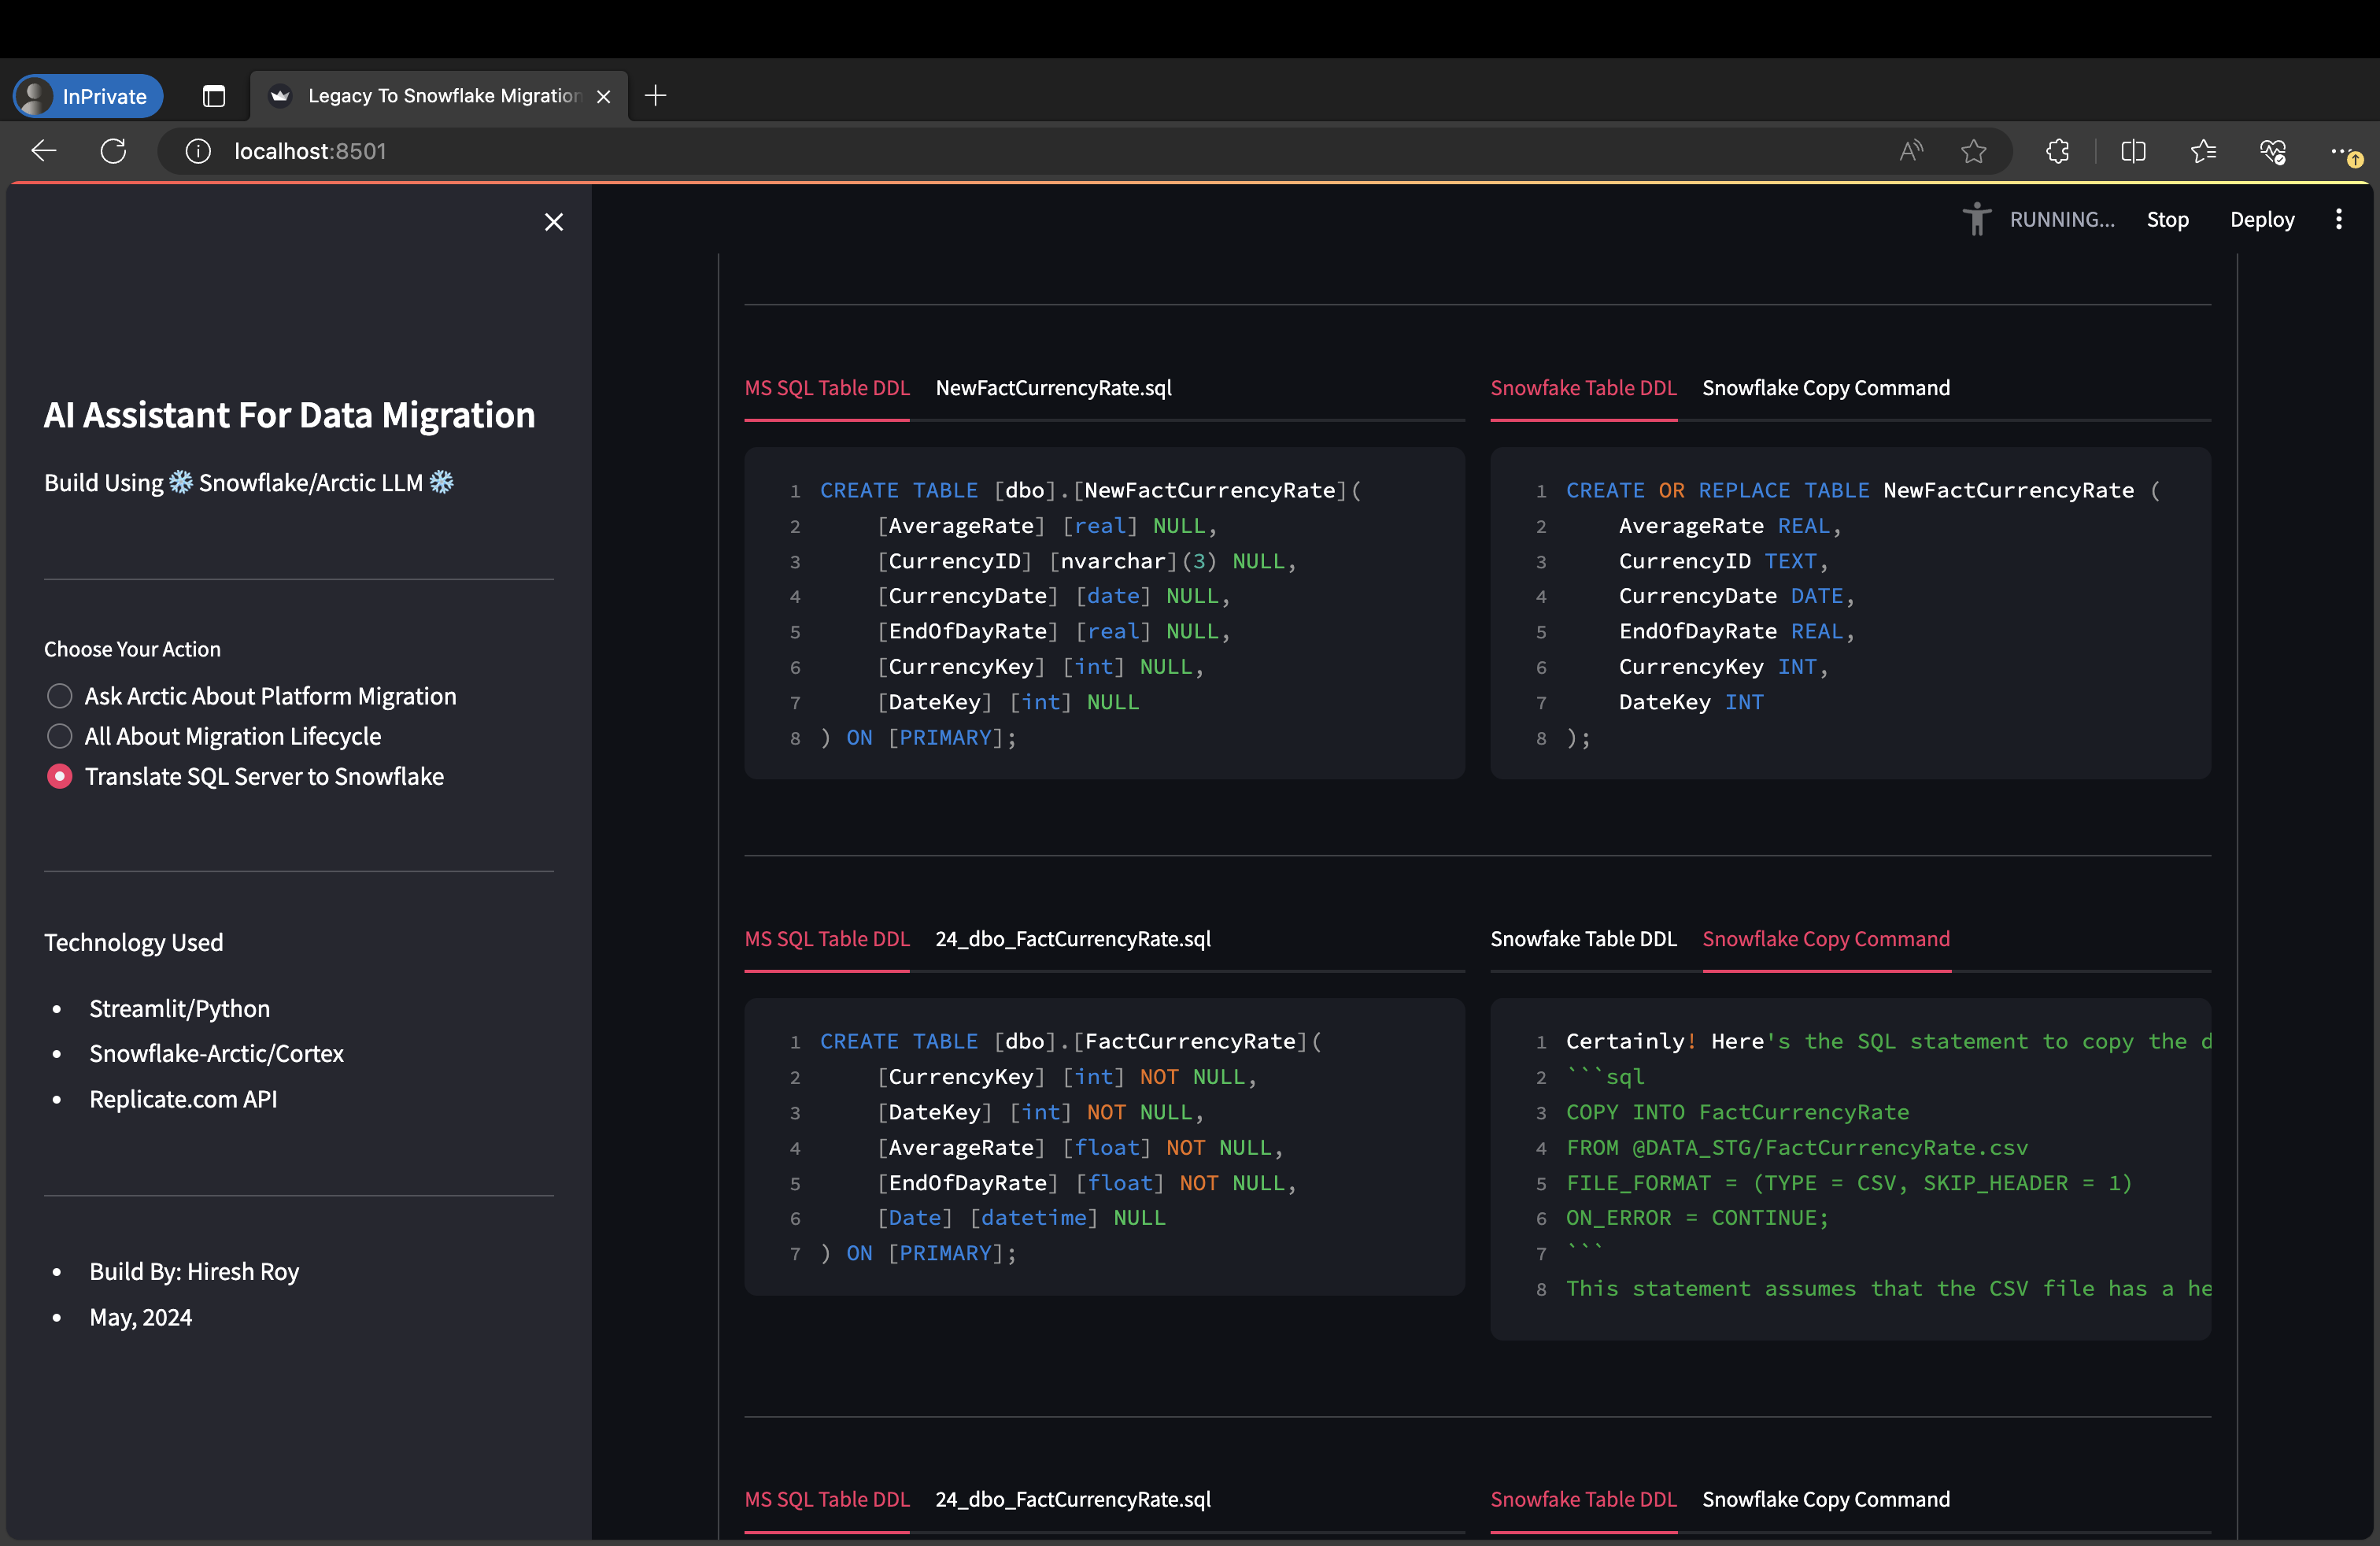Toggle split screen icon
This screenshot has height=1546, width=2380.
(x=2133, y=151)
